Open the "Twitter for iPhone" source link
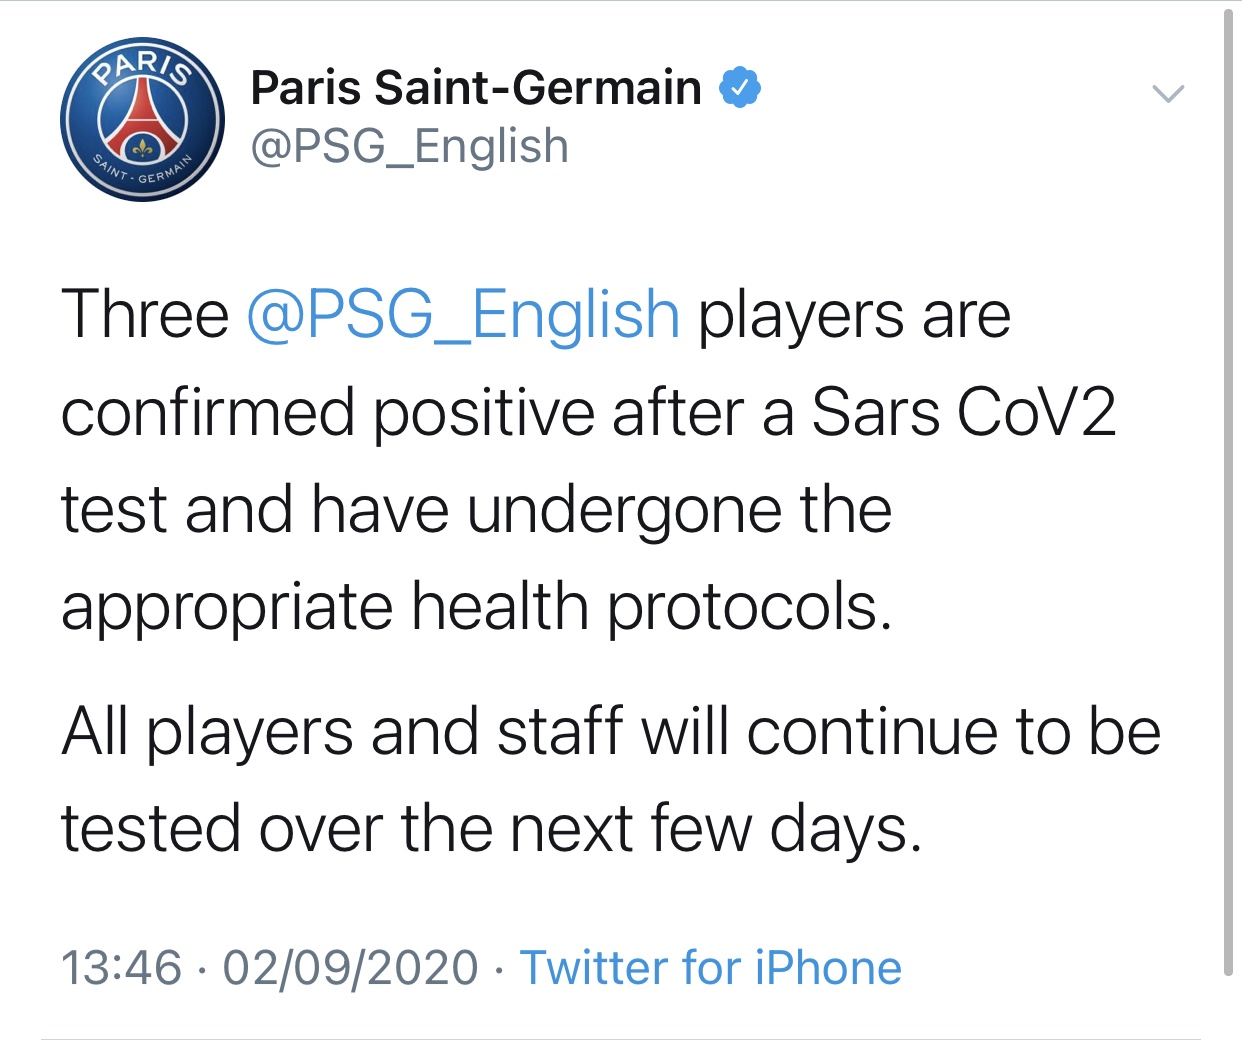Viewport: 1242px width, 1052px height. [x=710, y=968]
